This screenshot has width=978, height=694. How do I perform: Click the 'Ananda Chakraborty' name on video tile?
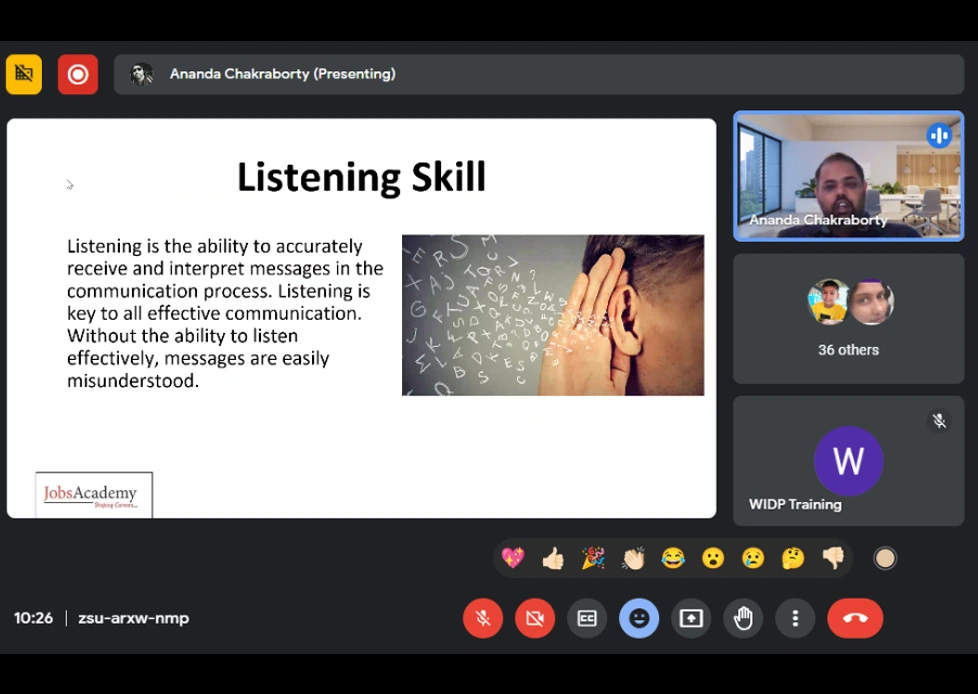pyautogui.click(x=818, y=219)
